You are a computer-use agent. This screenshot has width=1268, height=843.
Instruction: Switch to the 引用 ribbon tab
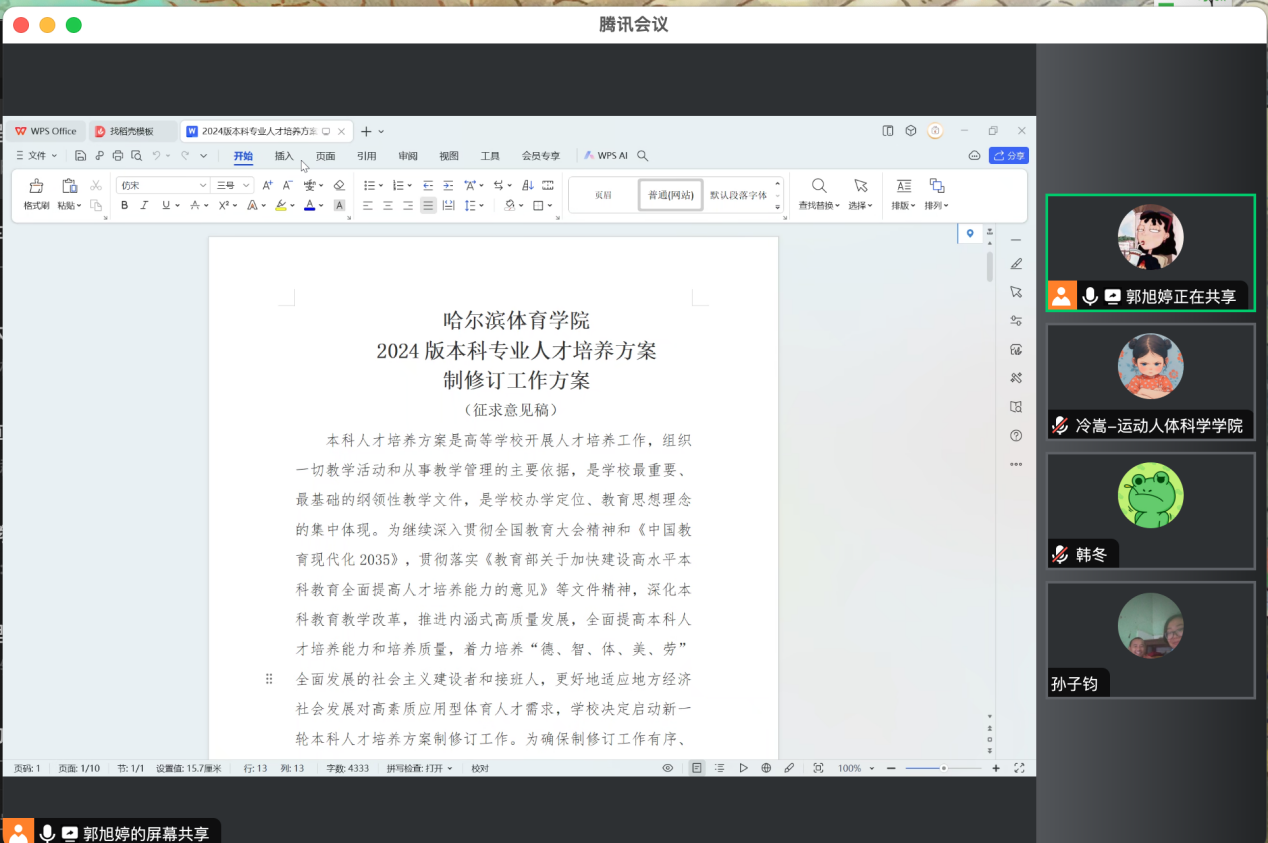click(367, 156)
